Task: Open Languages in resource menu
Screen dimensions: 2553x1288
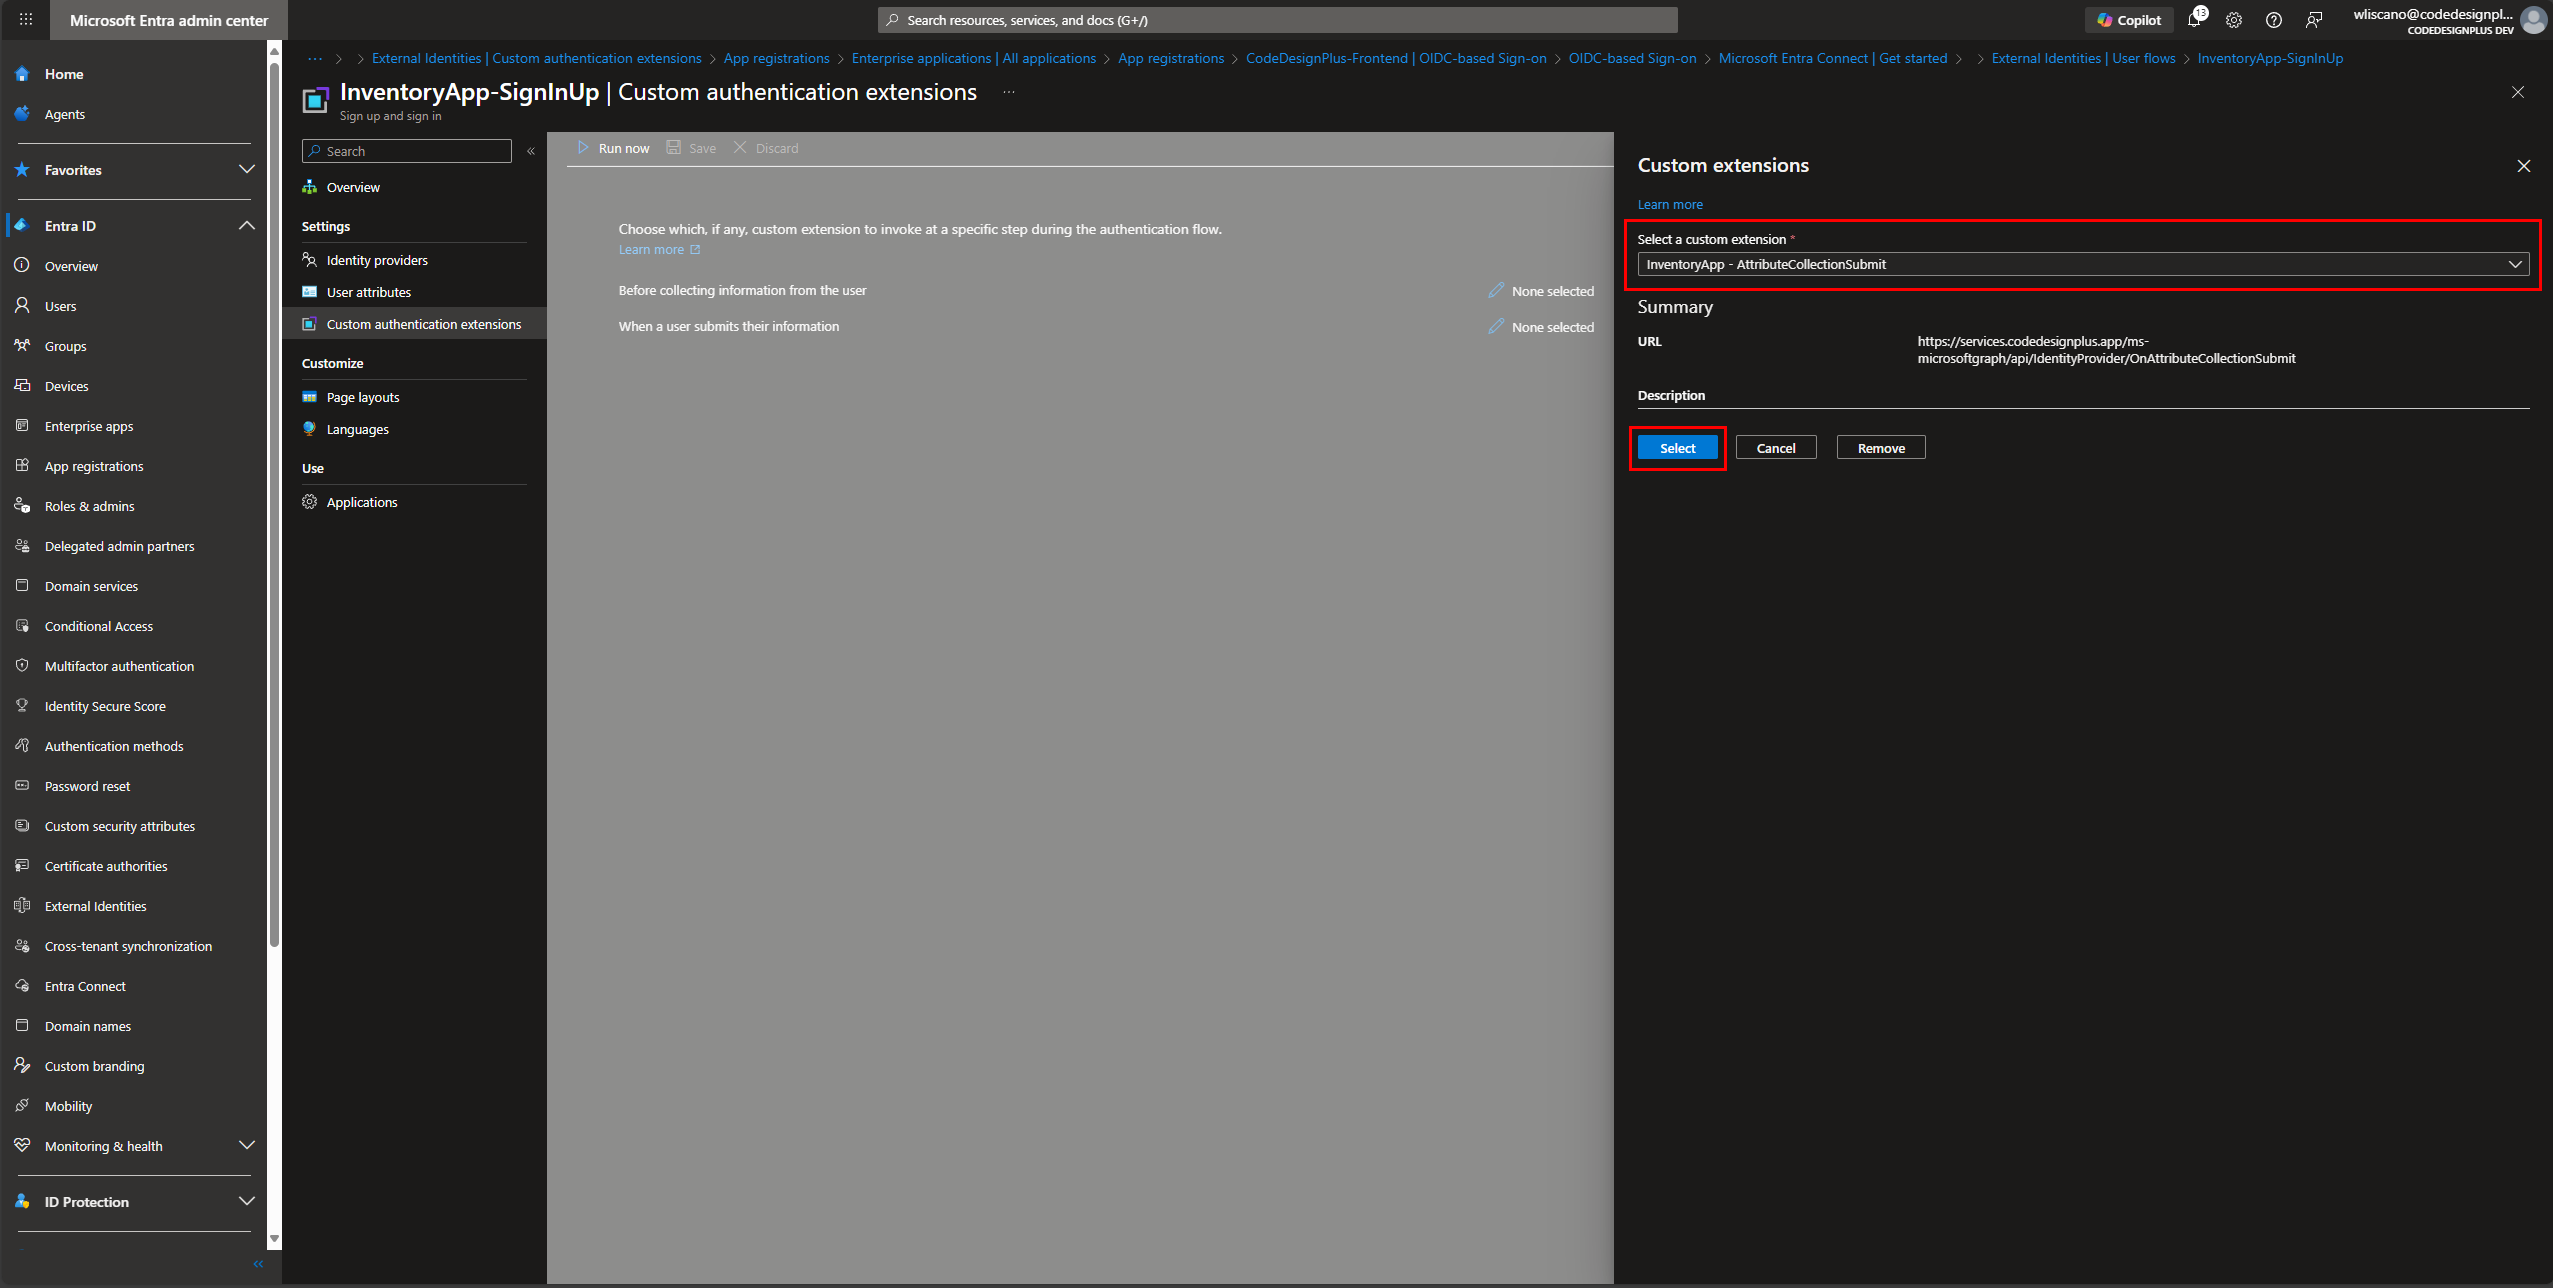Action: tap(357, 429)
